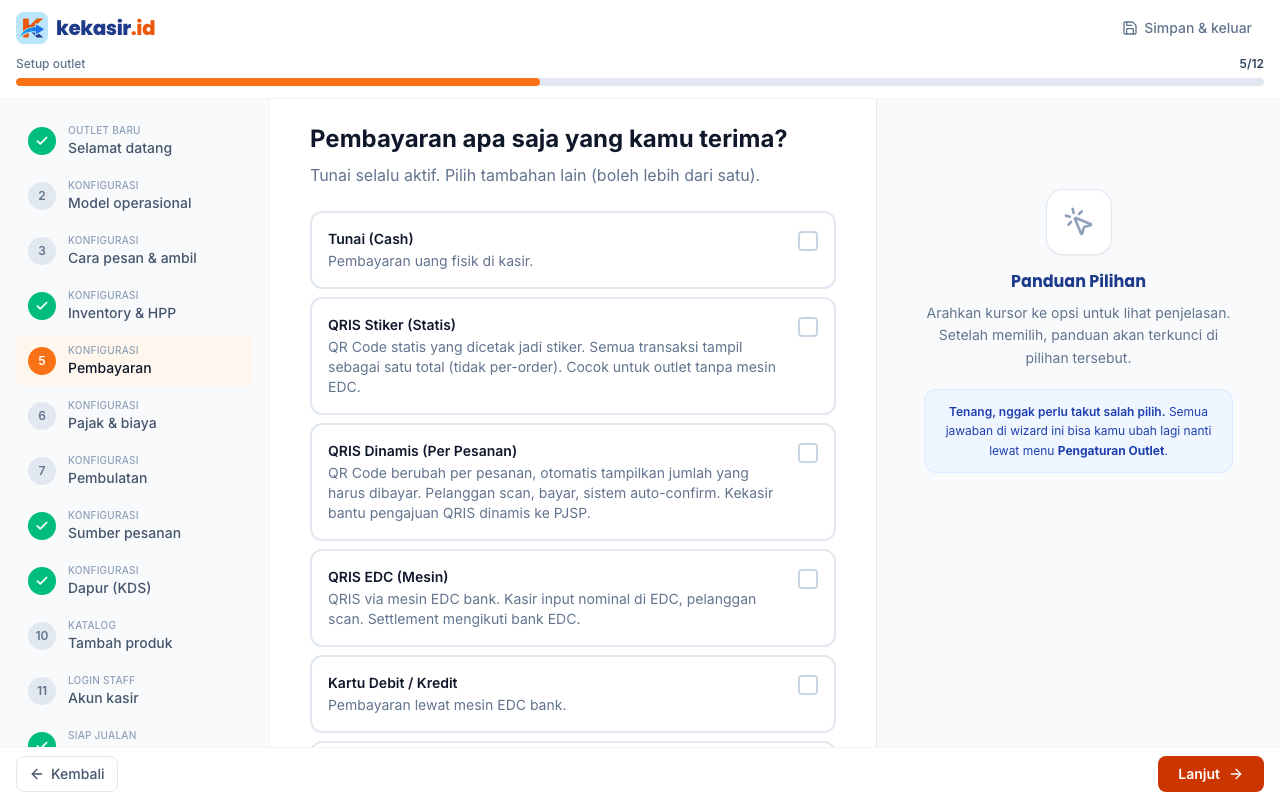Go to the Pembulatan step
The image size is (1280, 800).
click(x=134, y=471)
